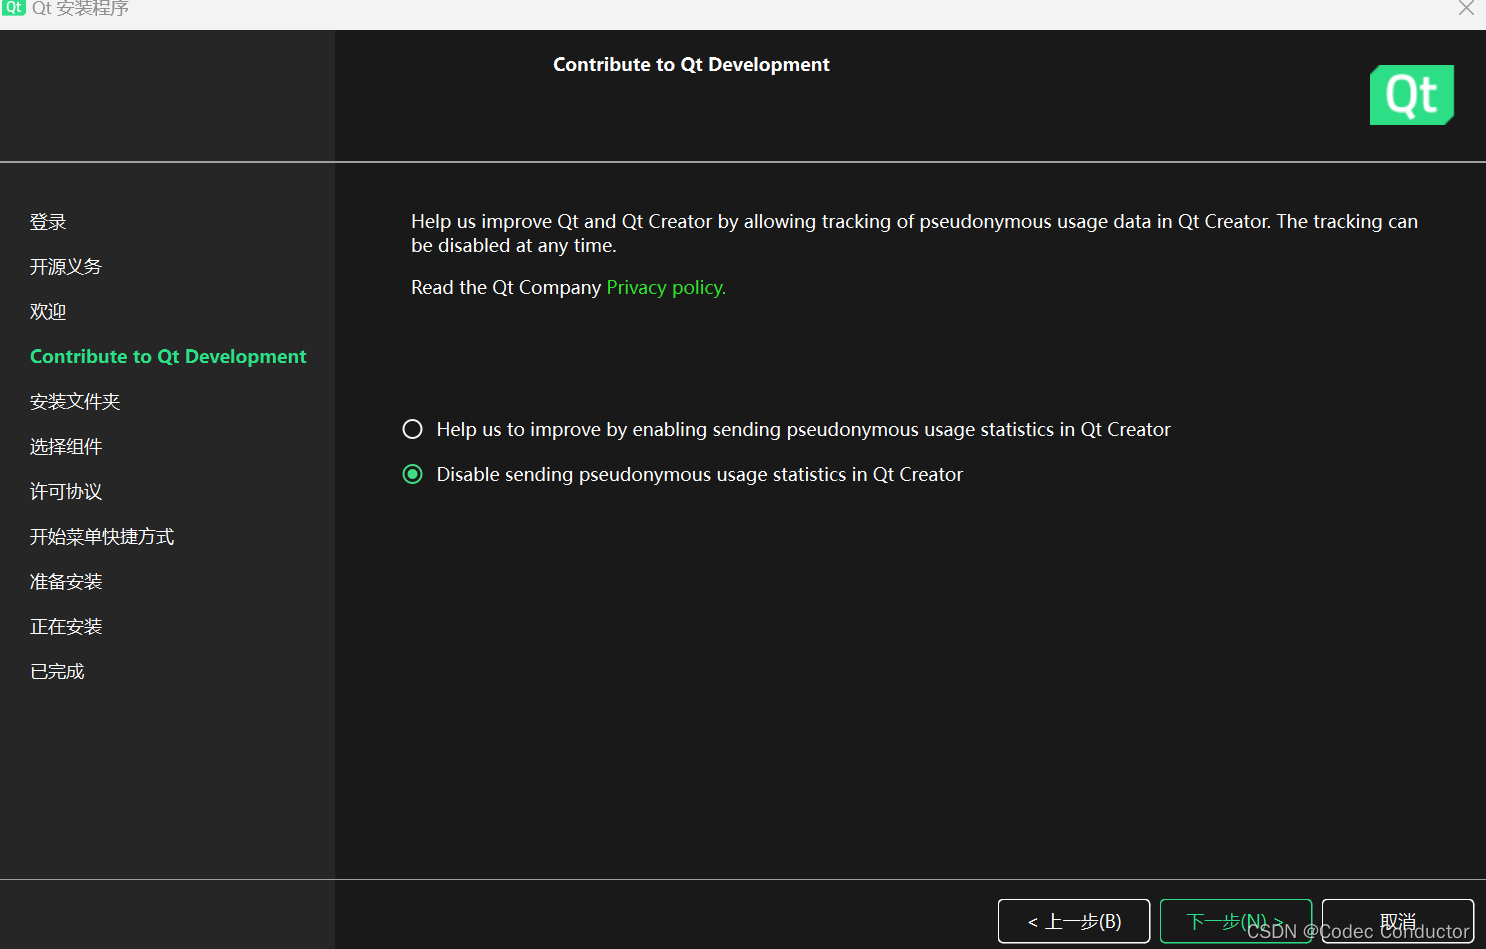The image size is (1486, 949).
Task: Click the page heading Contribute to Qt Development
Action: click(x=691, y=64)
